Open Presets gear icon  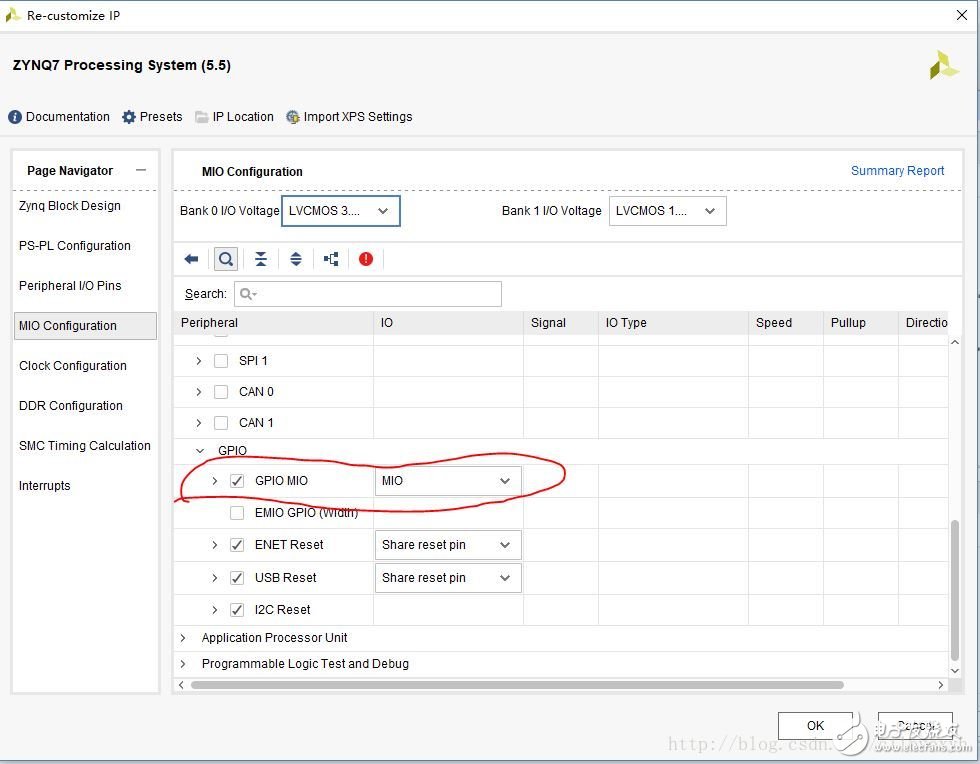129,117
